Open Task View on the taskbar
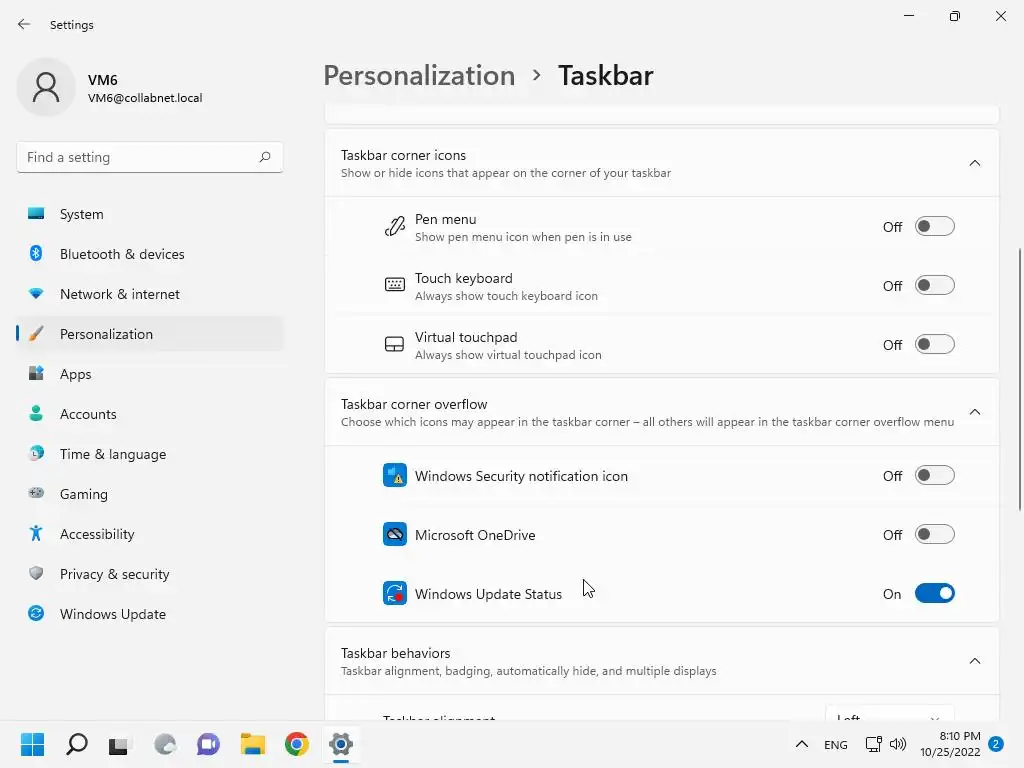The height and width of the screenshot is (768, 1024). [119, 744]
